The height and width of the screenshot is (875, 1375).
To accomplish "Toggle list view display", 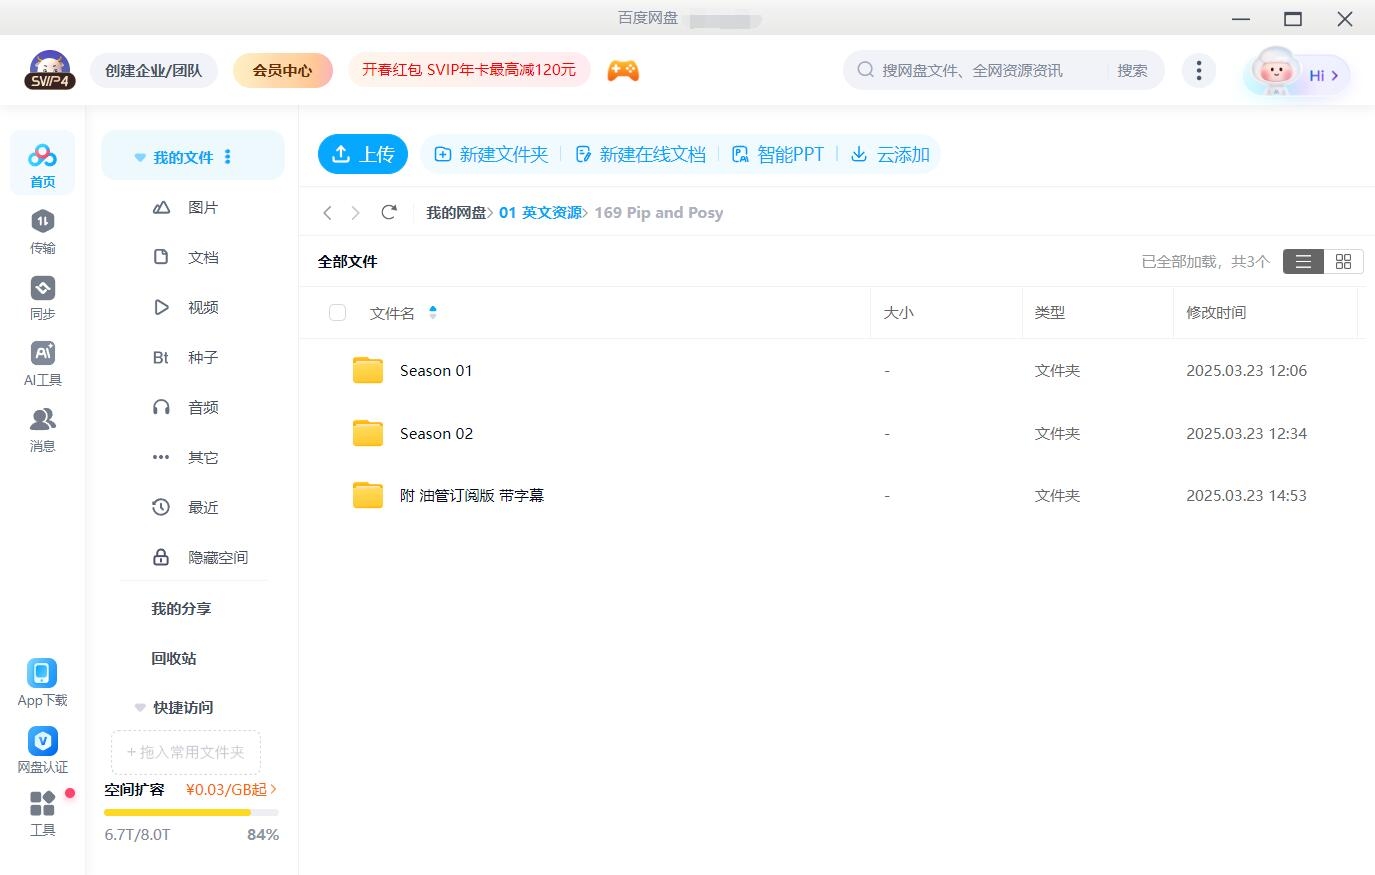I will coord(1302,261).
